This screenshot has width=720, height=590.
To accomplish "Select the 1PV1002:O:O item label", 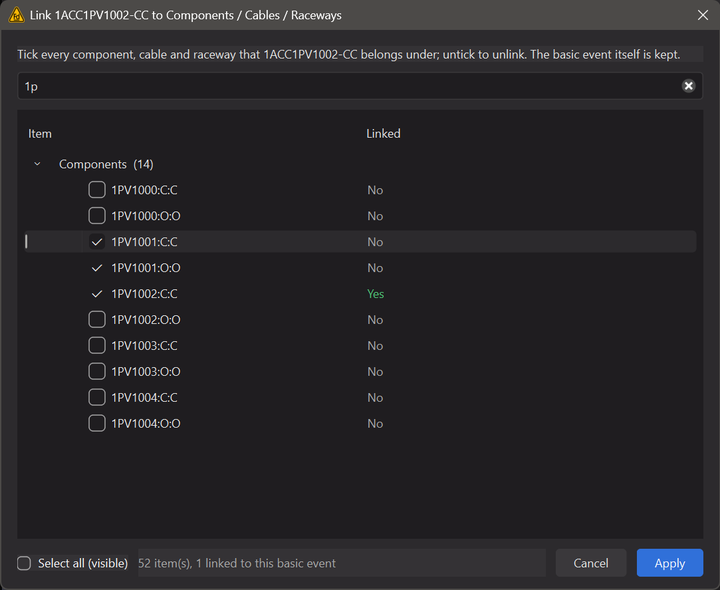I will (x=146, y=320).
